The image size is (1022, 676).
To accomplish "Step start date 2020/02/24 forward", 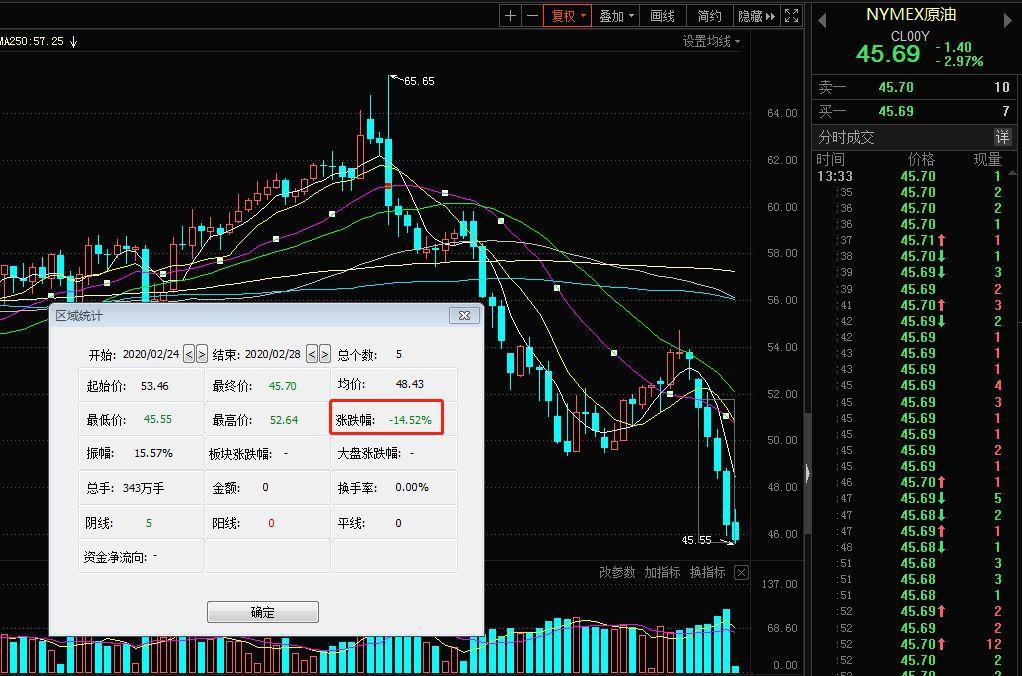I will click(202, 354).
